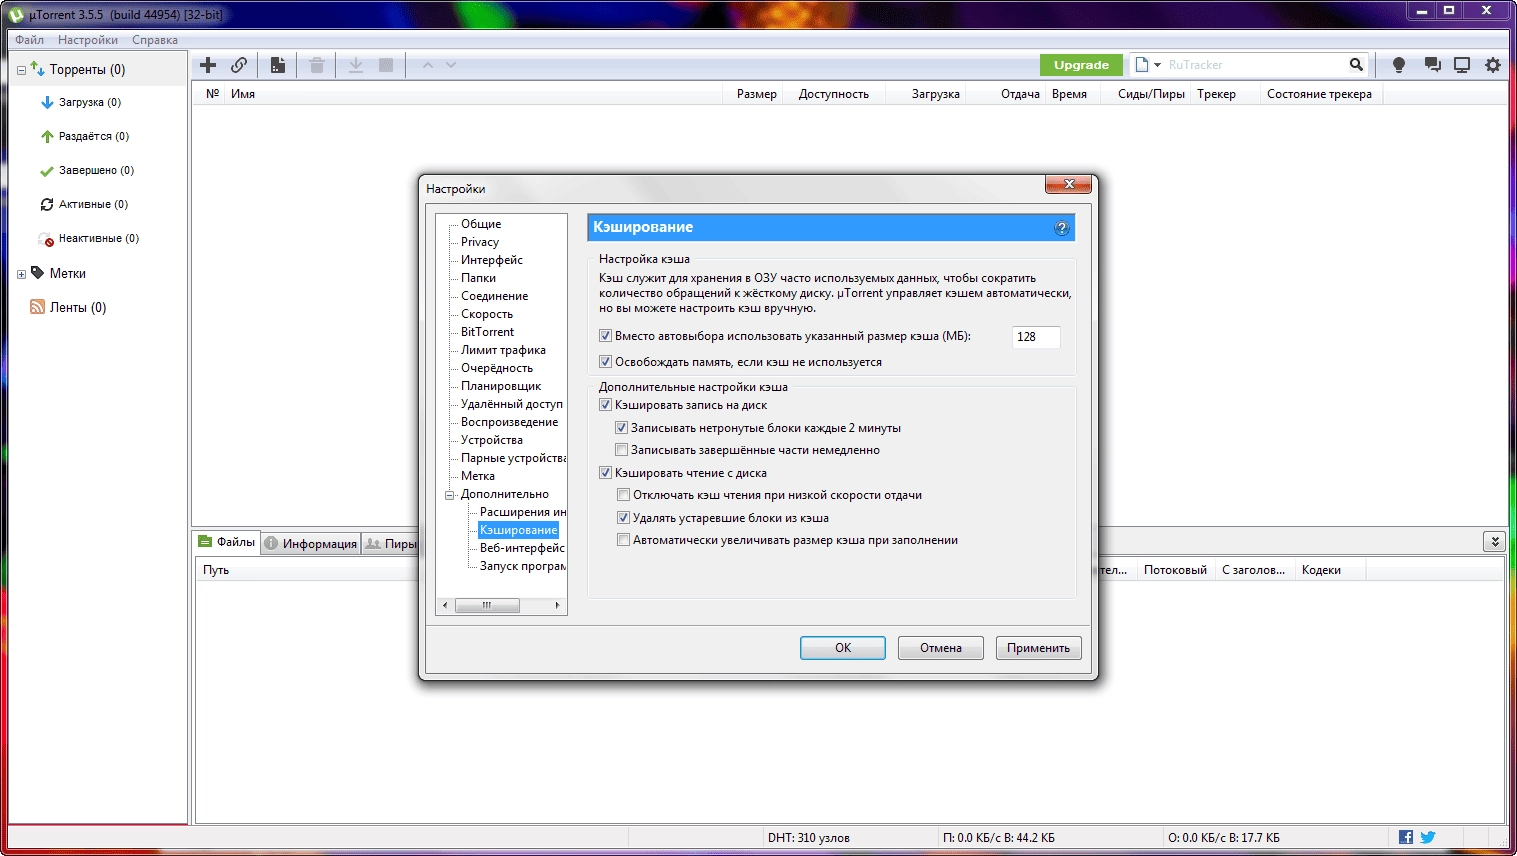The width and height of the screenshot is (1517, 856).
Task: Click the help question mark in Кэширование header
Action: click(x=1062, y=228)
